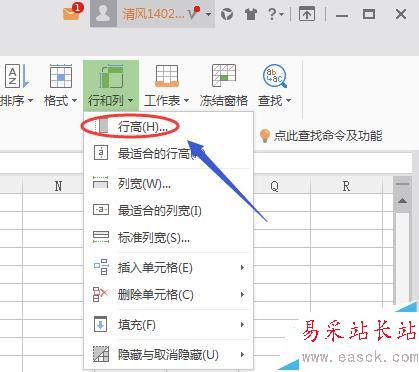Screen dimensions: 419x372
Task: Expand arrow next to 插入单元格(E)
Action: tap(242, 268)
